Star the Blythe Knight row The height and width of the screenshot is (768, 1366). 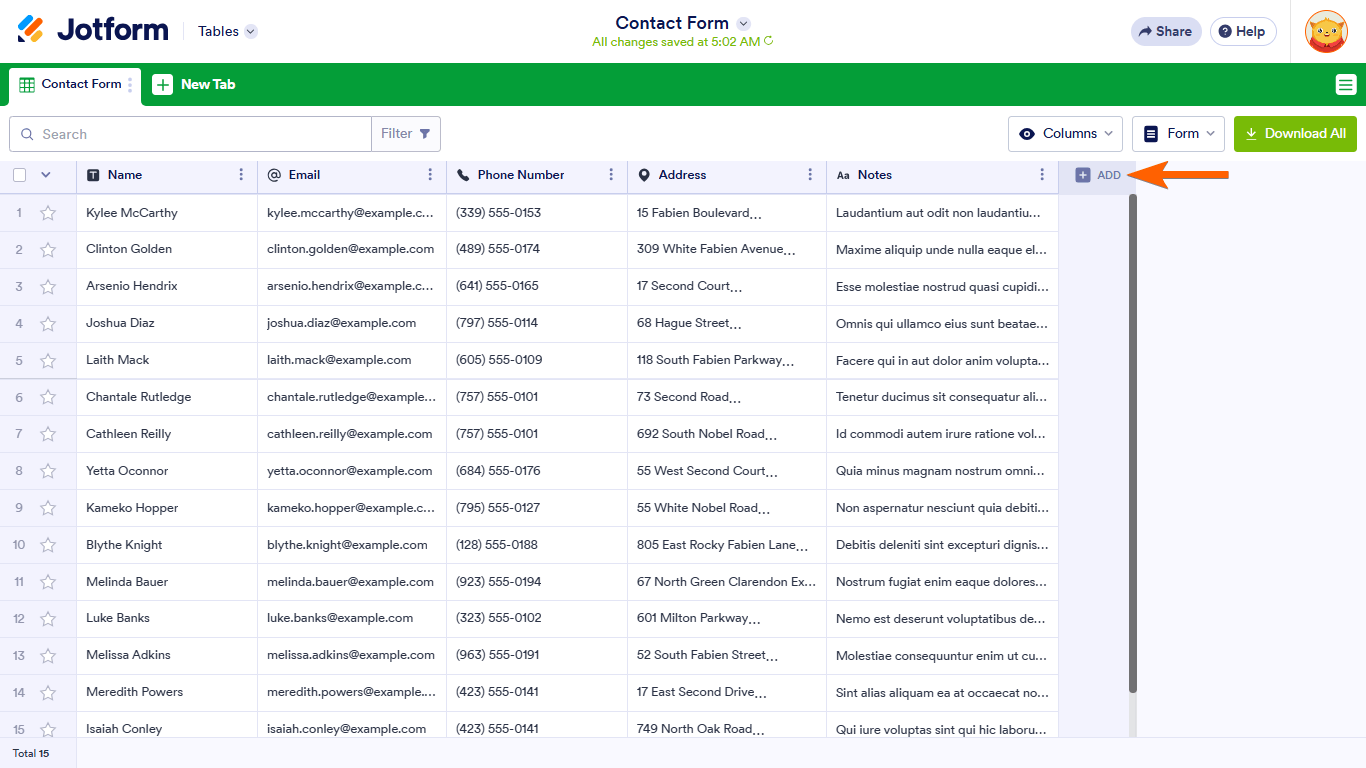point(48,546)
